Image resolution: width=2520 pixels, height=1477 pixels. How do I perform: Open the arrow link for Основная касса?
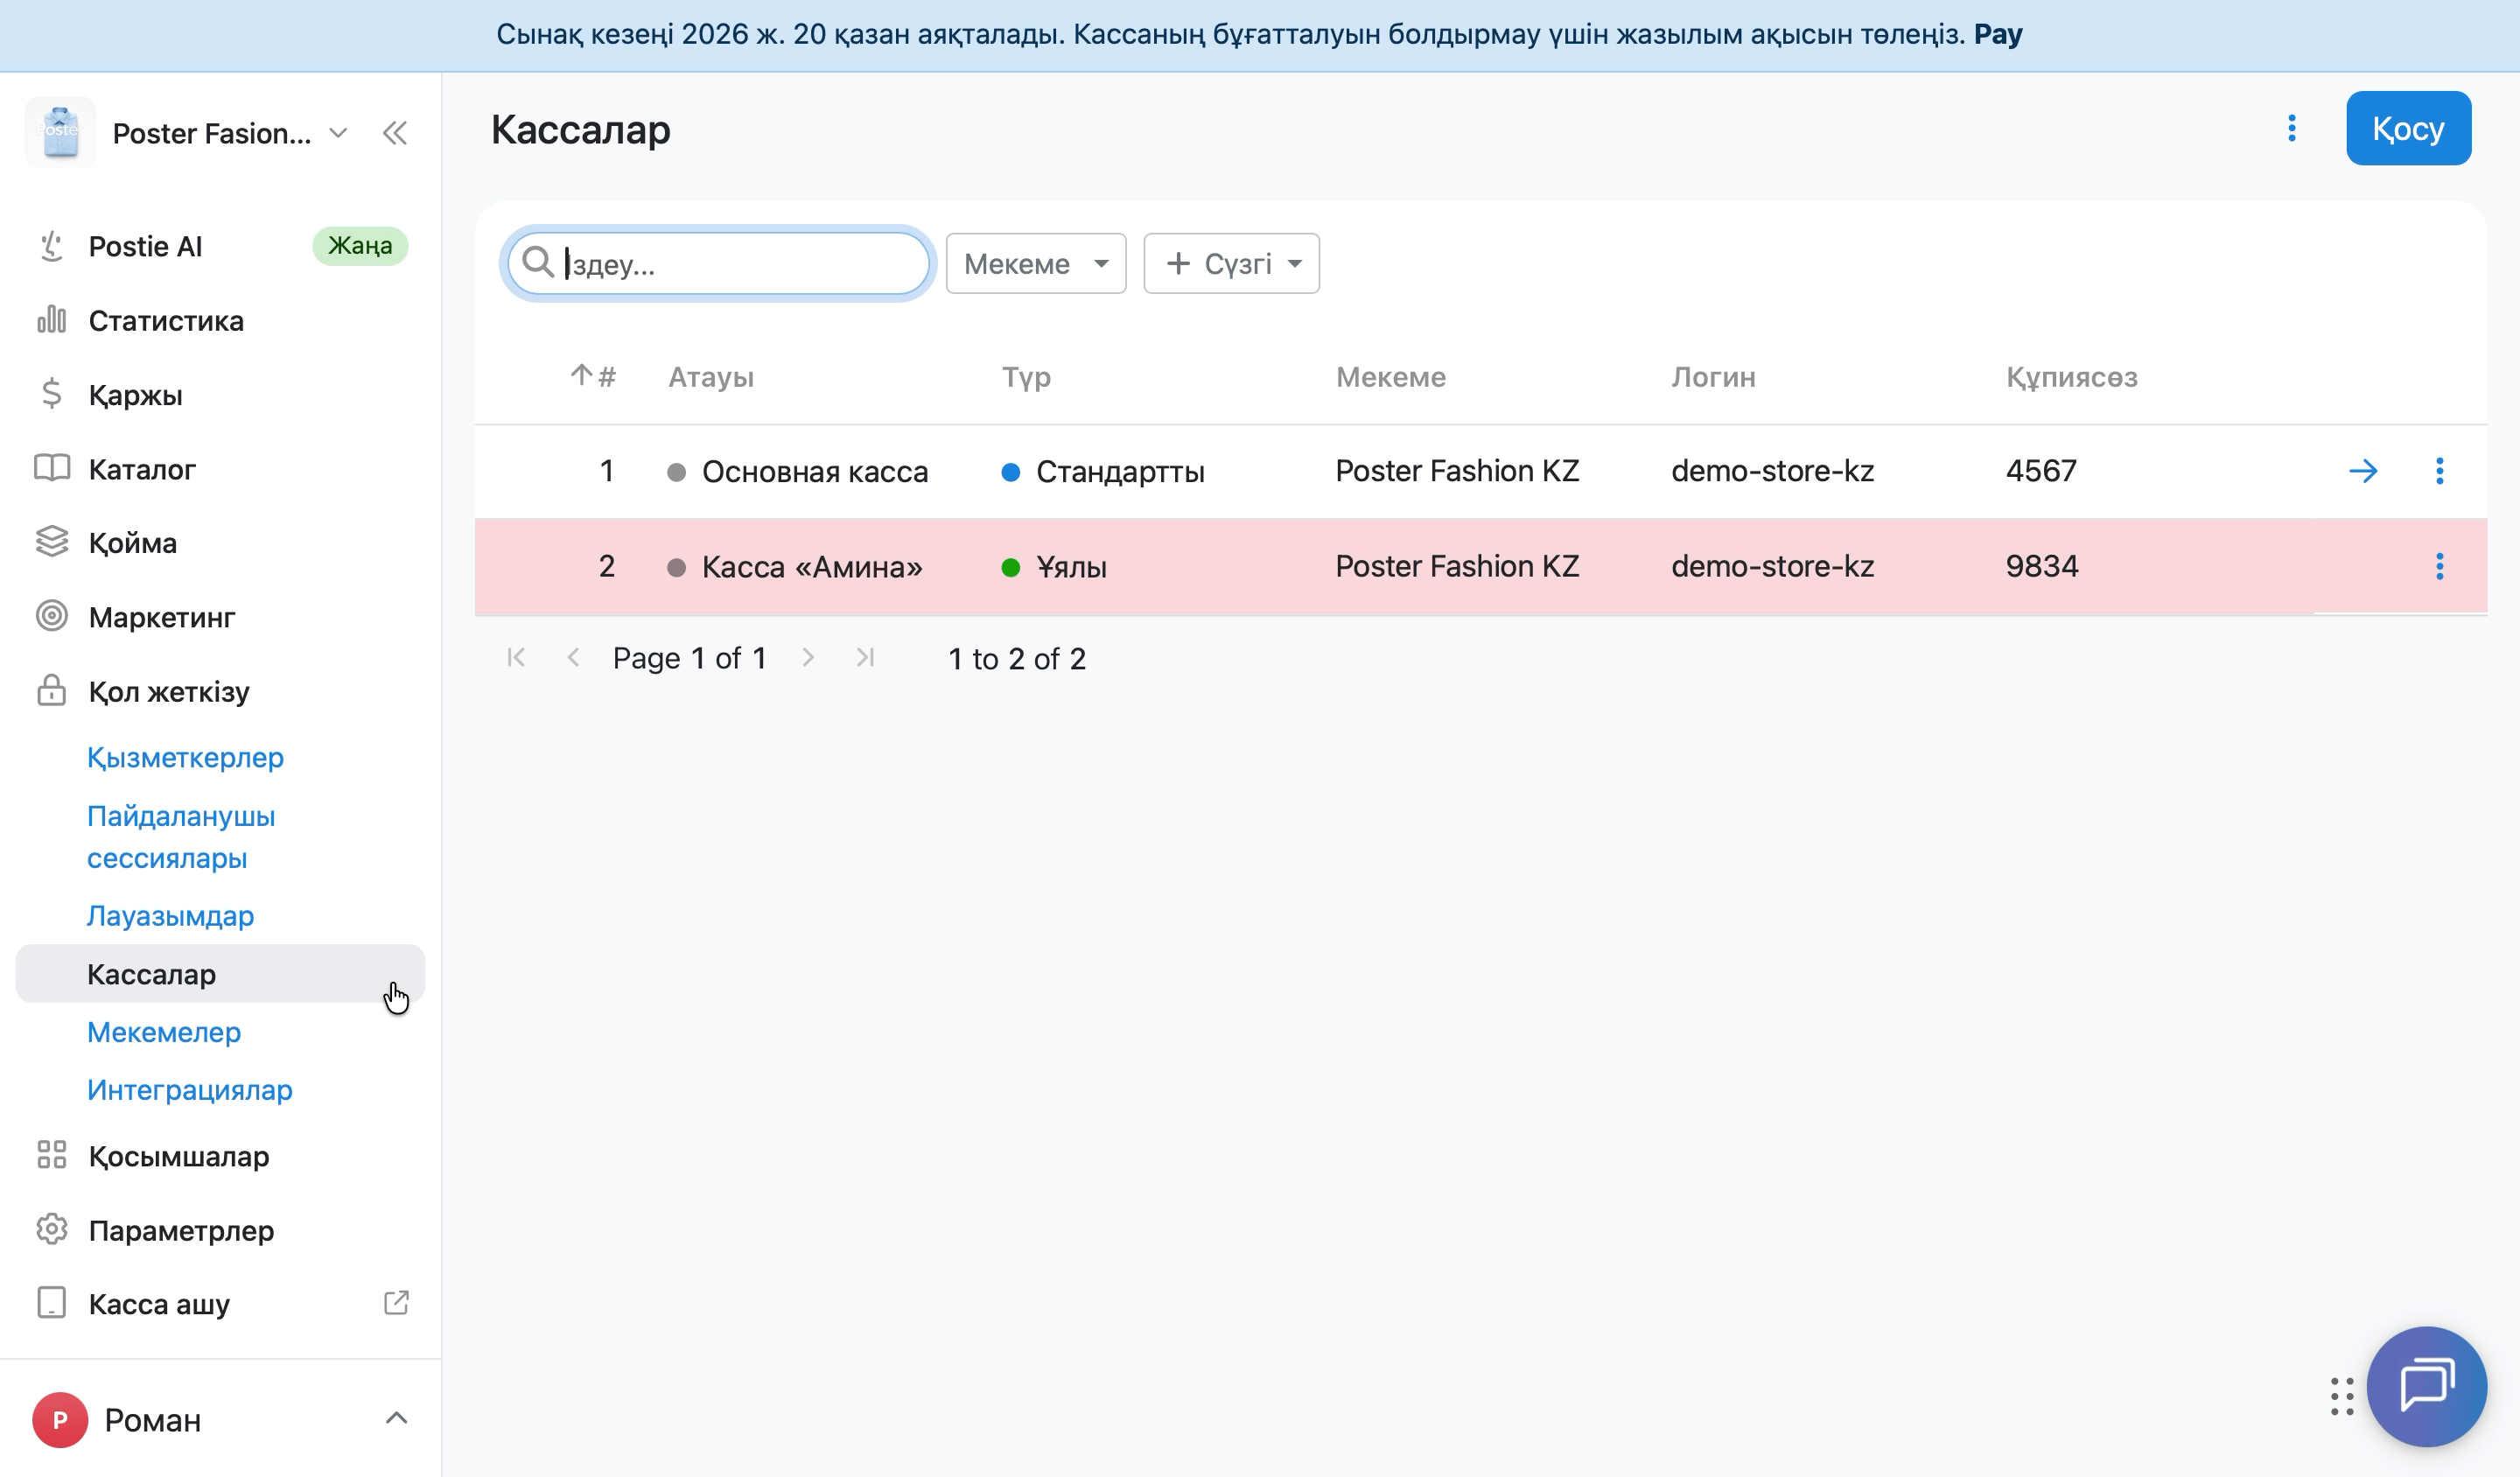pos(2363,471)
